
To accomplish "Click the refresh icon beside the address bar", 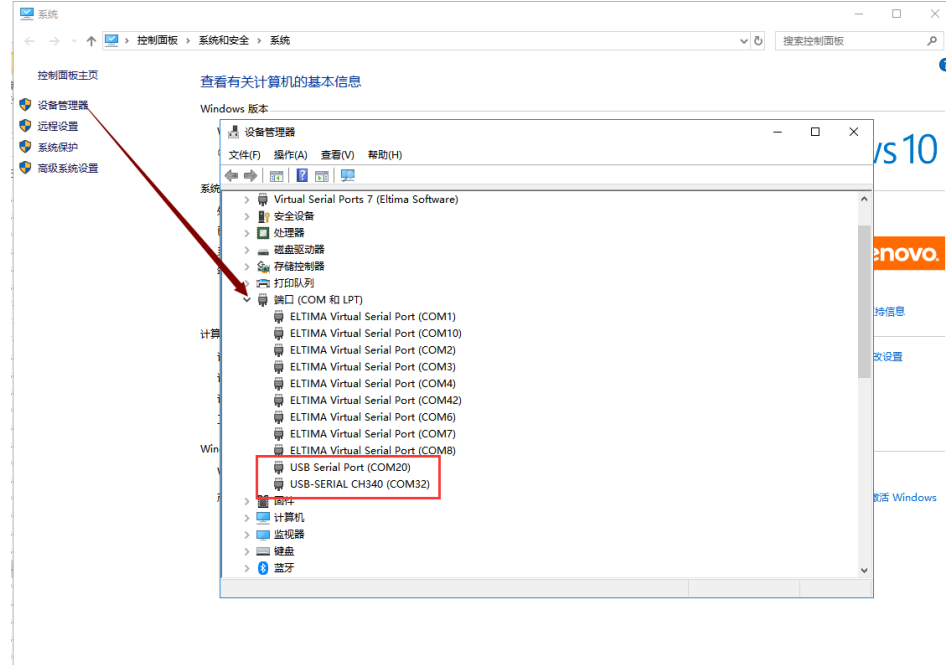I will (x=759, y=41).
